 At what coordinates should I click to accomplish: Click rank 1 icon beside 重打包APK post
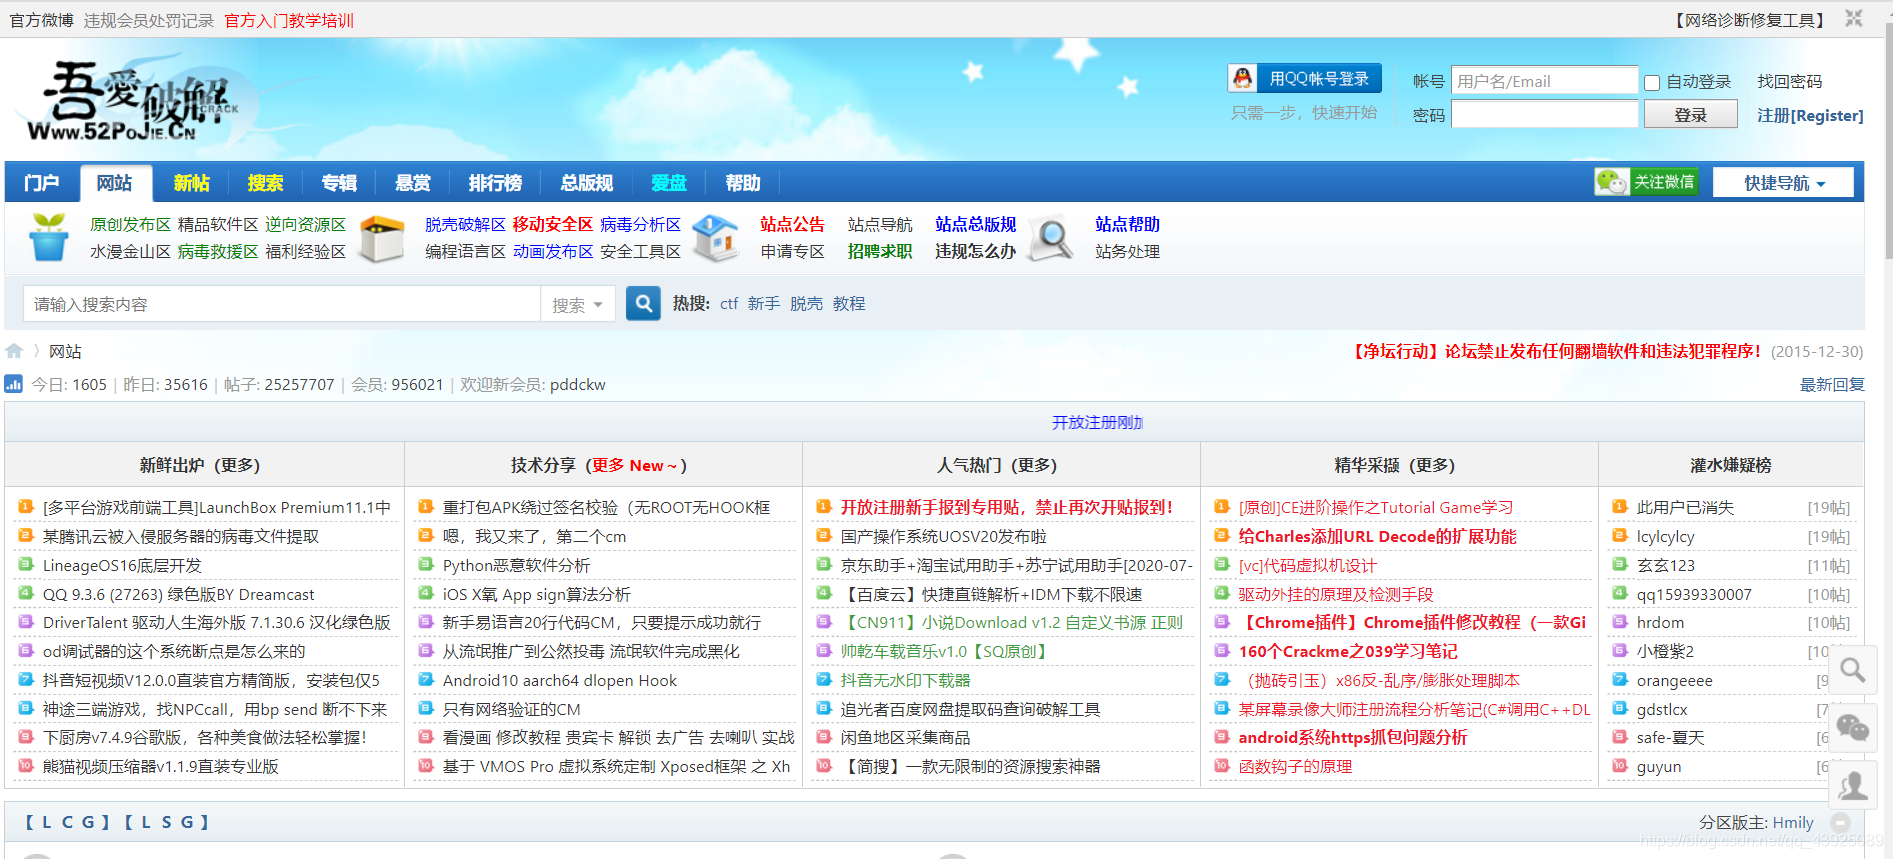click(426, 507)
